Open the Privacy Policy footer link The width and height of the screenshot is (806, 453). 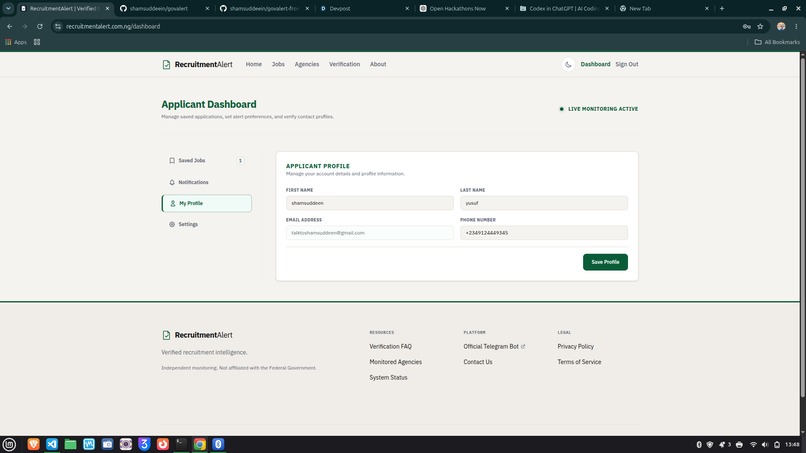coord(575,347)
